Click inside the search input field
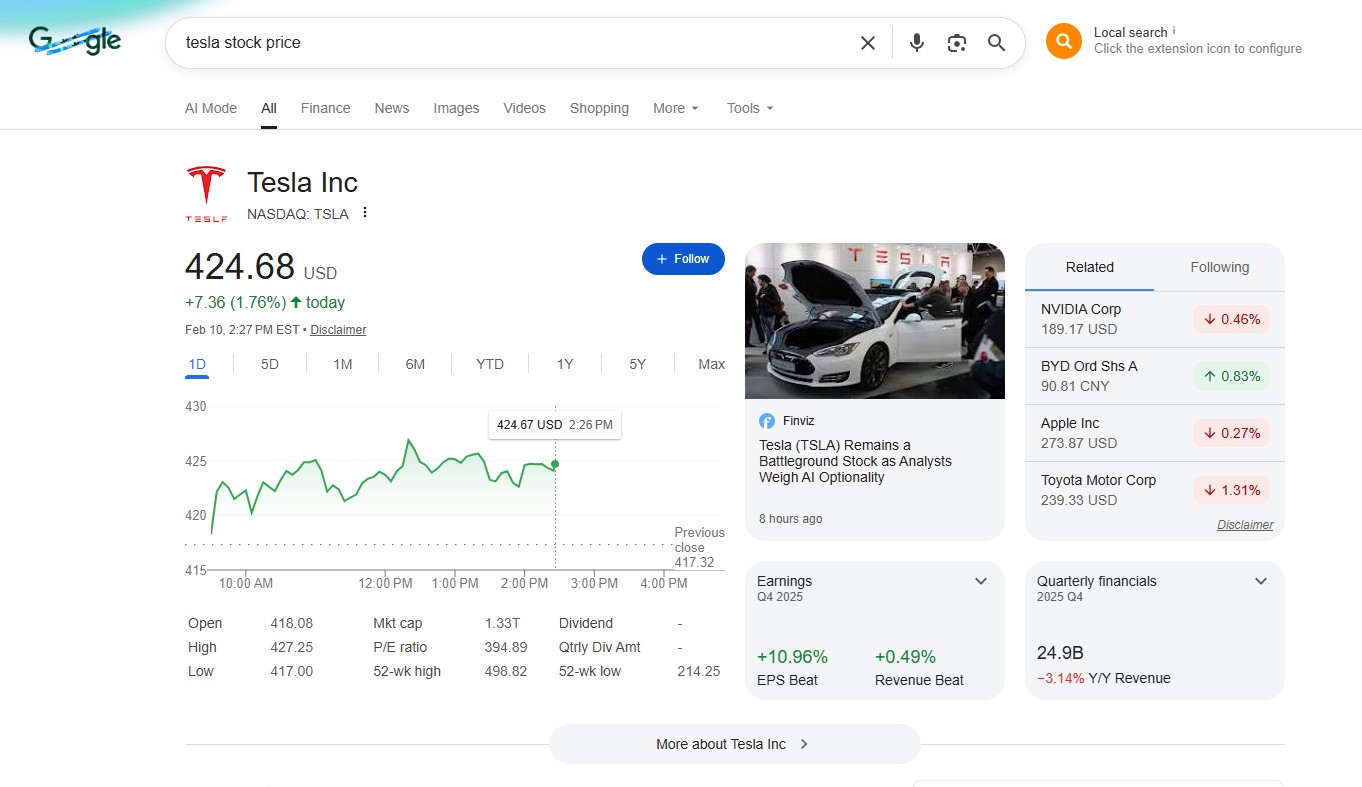The image size is (1362, 787). 500,42
